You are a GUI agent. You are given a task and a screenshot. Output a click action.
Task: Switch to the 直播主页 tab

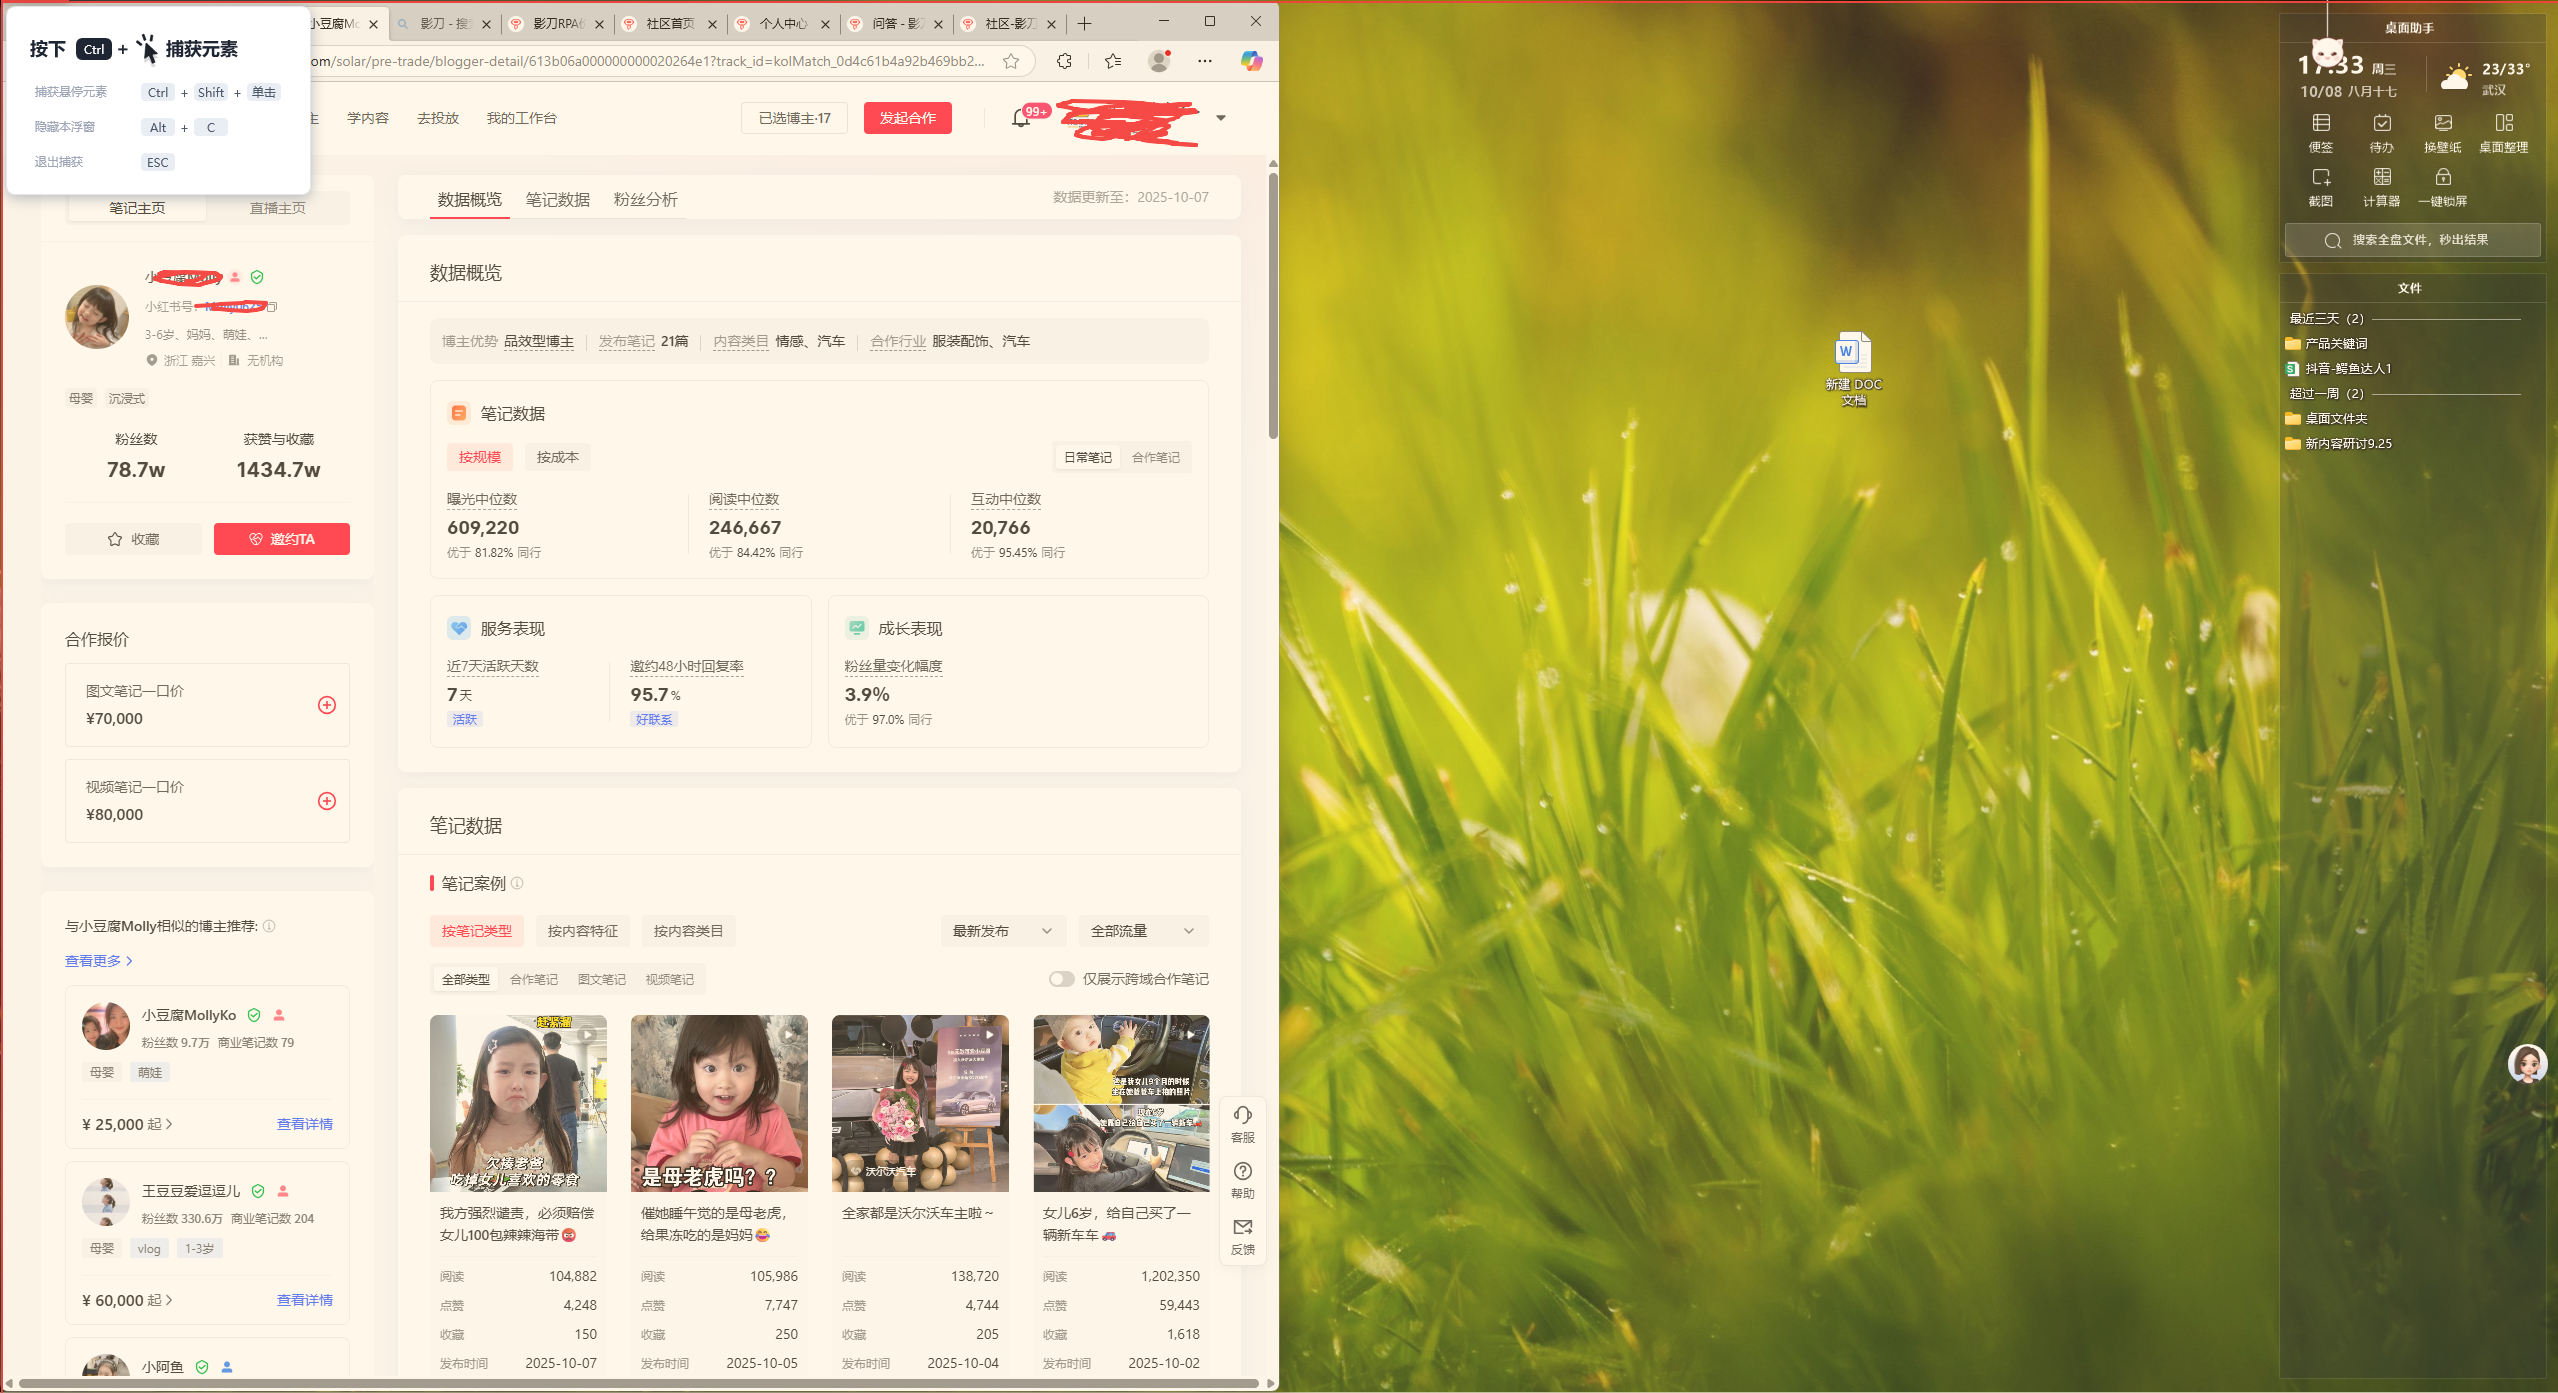pos(278,208)
